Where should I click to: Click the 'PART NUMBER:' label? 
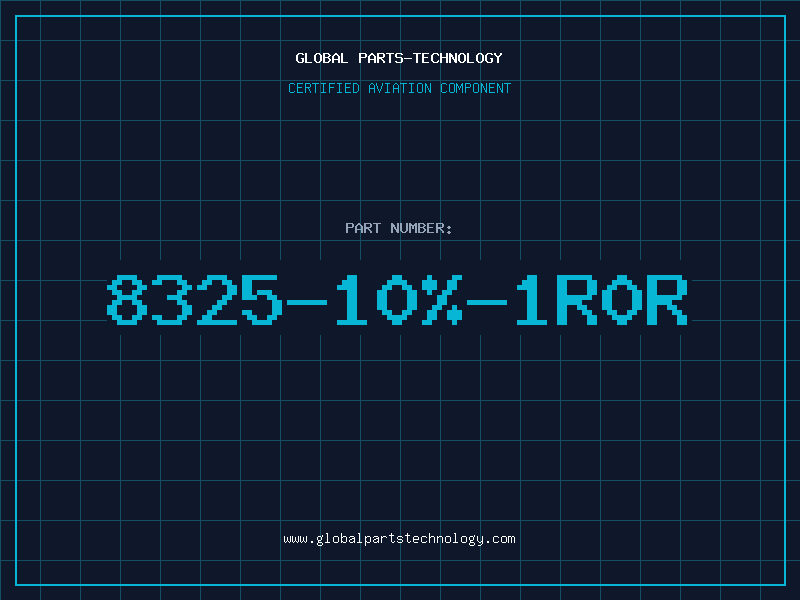pyautogui.click(x=398, y=228)
